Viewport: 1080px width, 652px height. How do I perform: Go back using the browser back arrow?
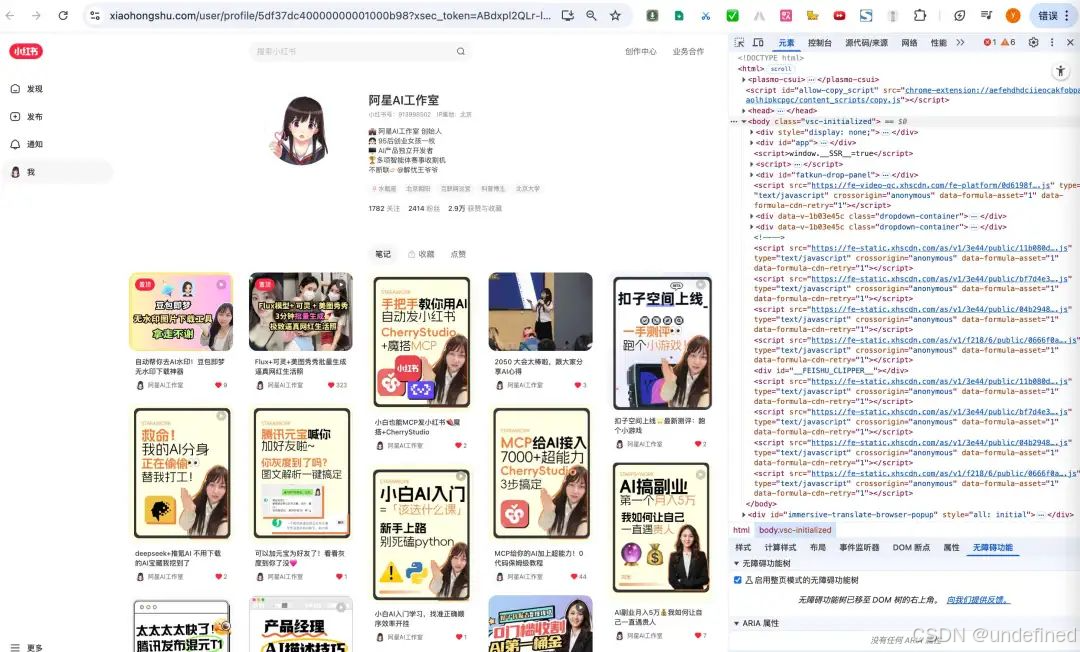(x=10, y=15)
